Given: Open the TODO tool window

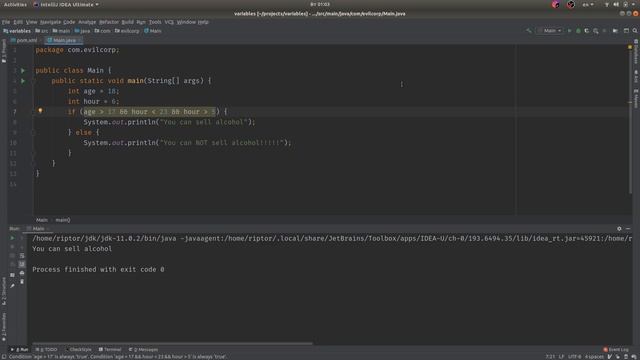Looking at the screenshot, I should pyautogui.click(x=46, y=349).
